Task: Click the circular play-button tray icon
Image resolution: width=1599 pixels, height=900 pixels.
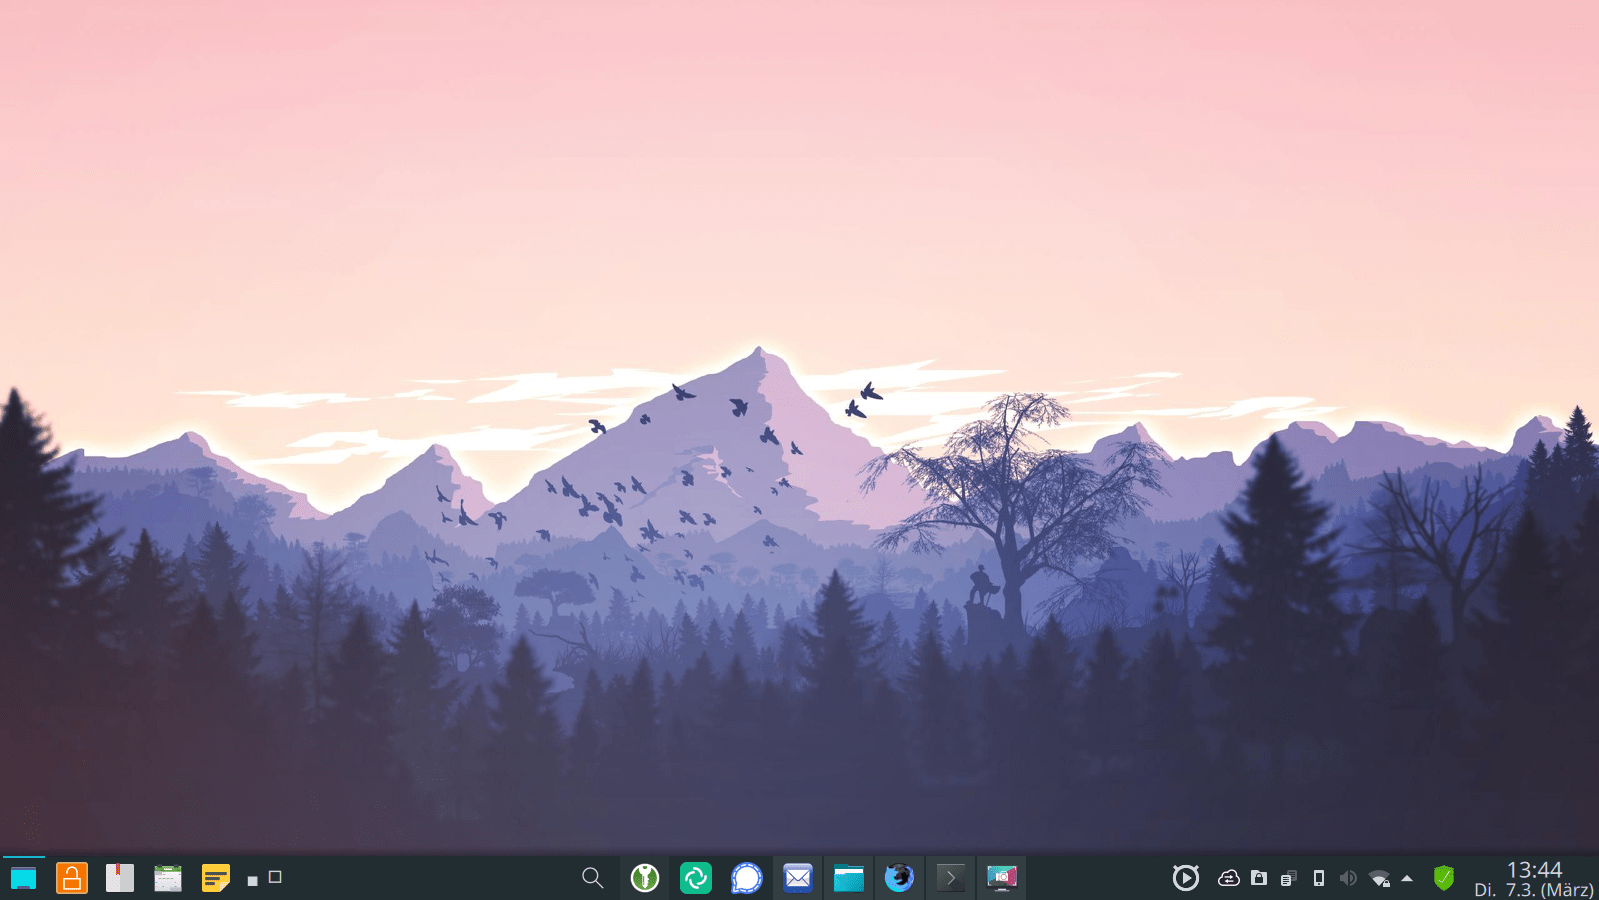Action: (1186, 878)
